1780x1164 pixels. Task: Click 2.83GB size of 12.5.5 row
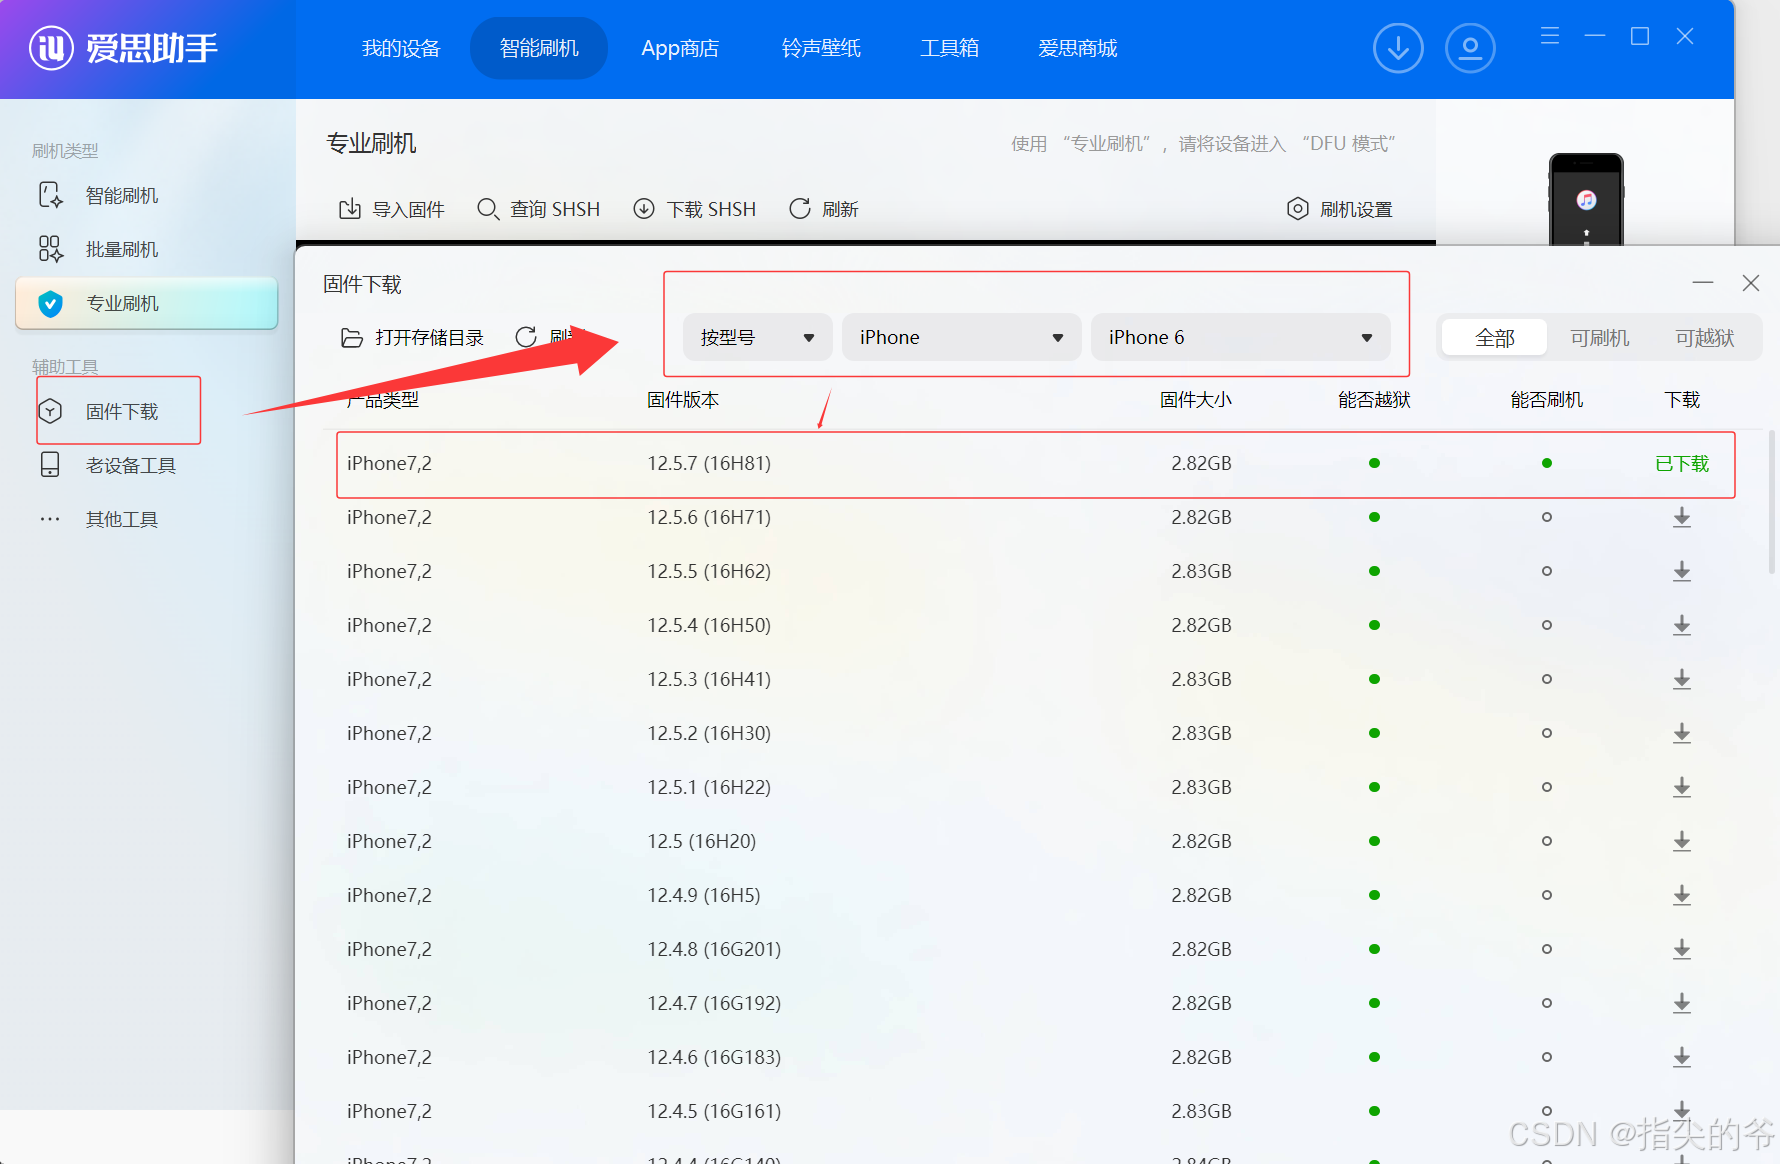[1201, 571]
